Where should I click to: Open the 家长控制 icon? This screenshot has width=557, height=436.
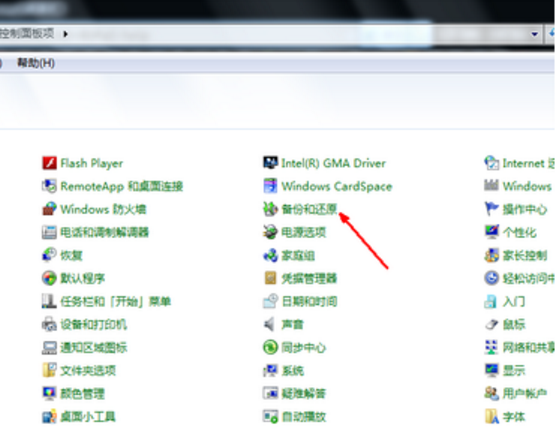click(492, 255)
